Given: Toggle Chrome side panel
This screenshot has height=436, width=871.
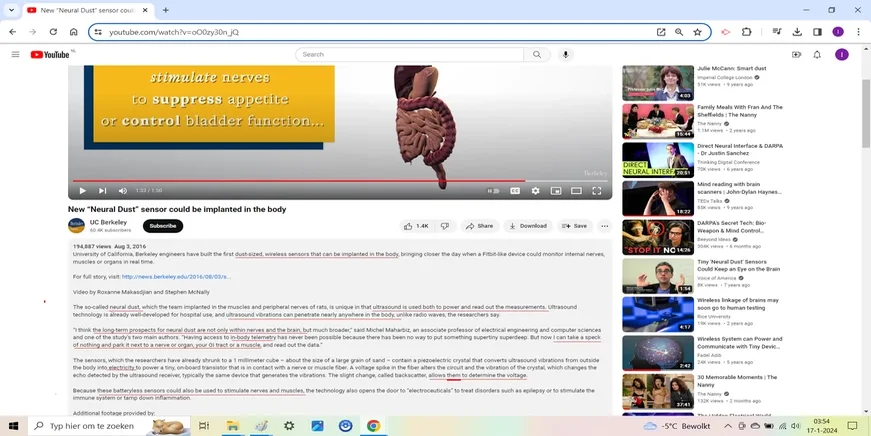Looking at the screenshot, I should 817,32.
